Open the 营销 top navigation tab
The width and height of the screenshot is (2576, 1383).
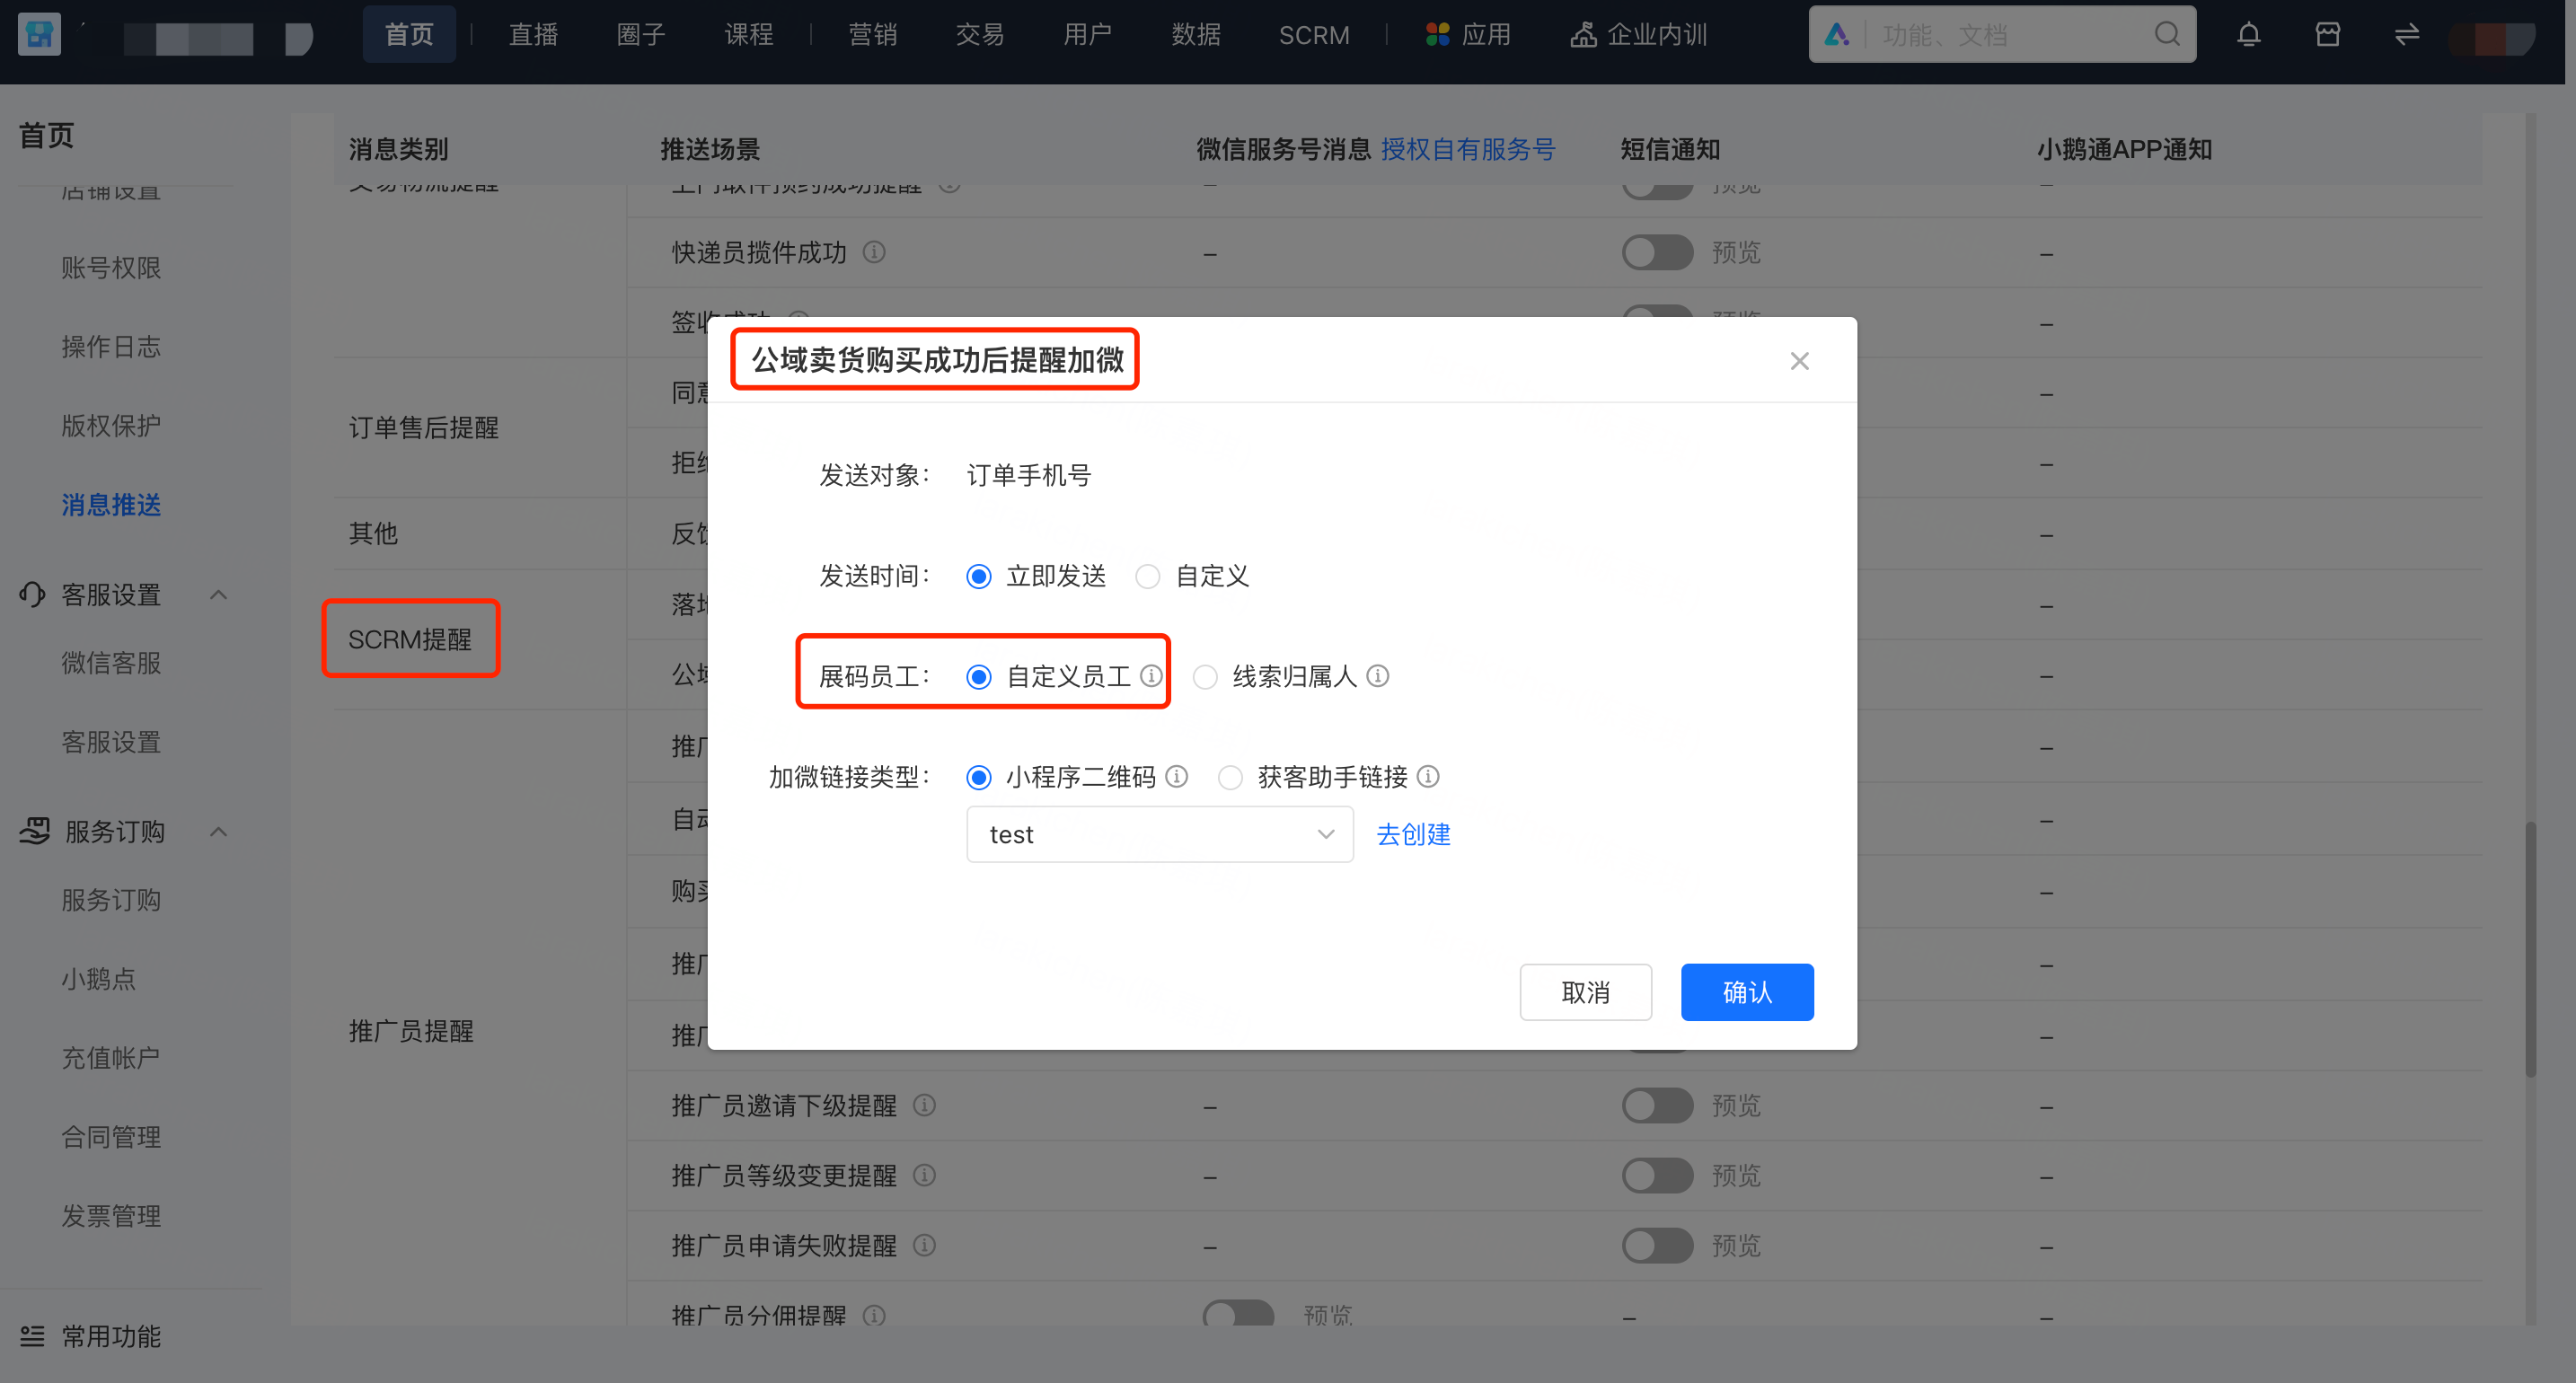click(873, 35)
